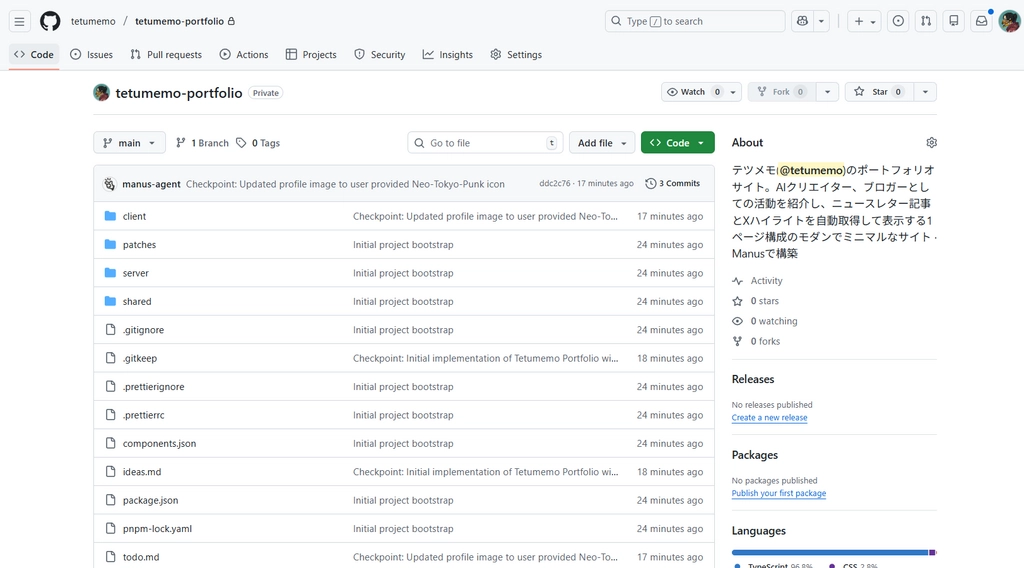Switch to the Issues tab

91,55
